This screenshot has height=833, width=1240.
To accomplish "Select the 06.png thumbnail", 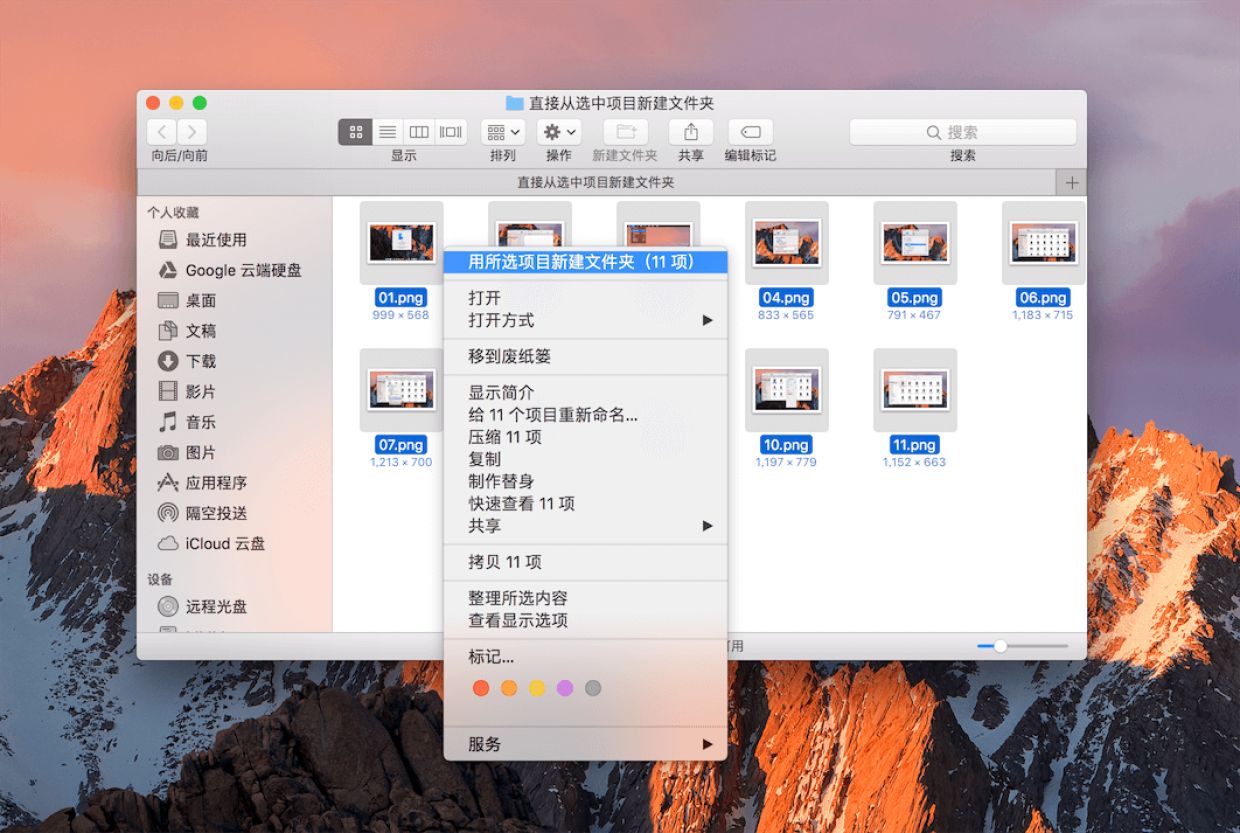I will click(x=1043, y=243).
